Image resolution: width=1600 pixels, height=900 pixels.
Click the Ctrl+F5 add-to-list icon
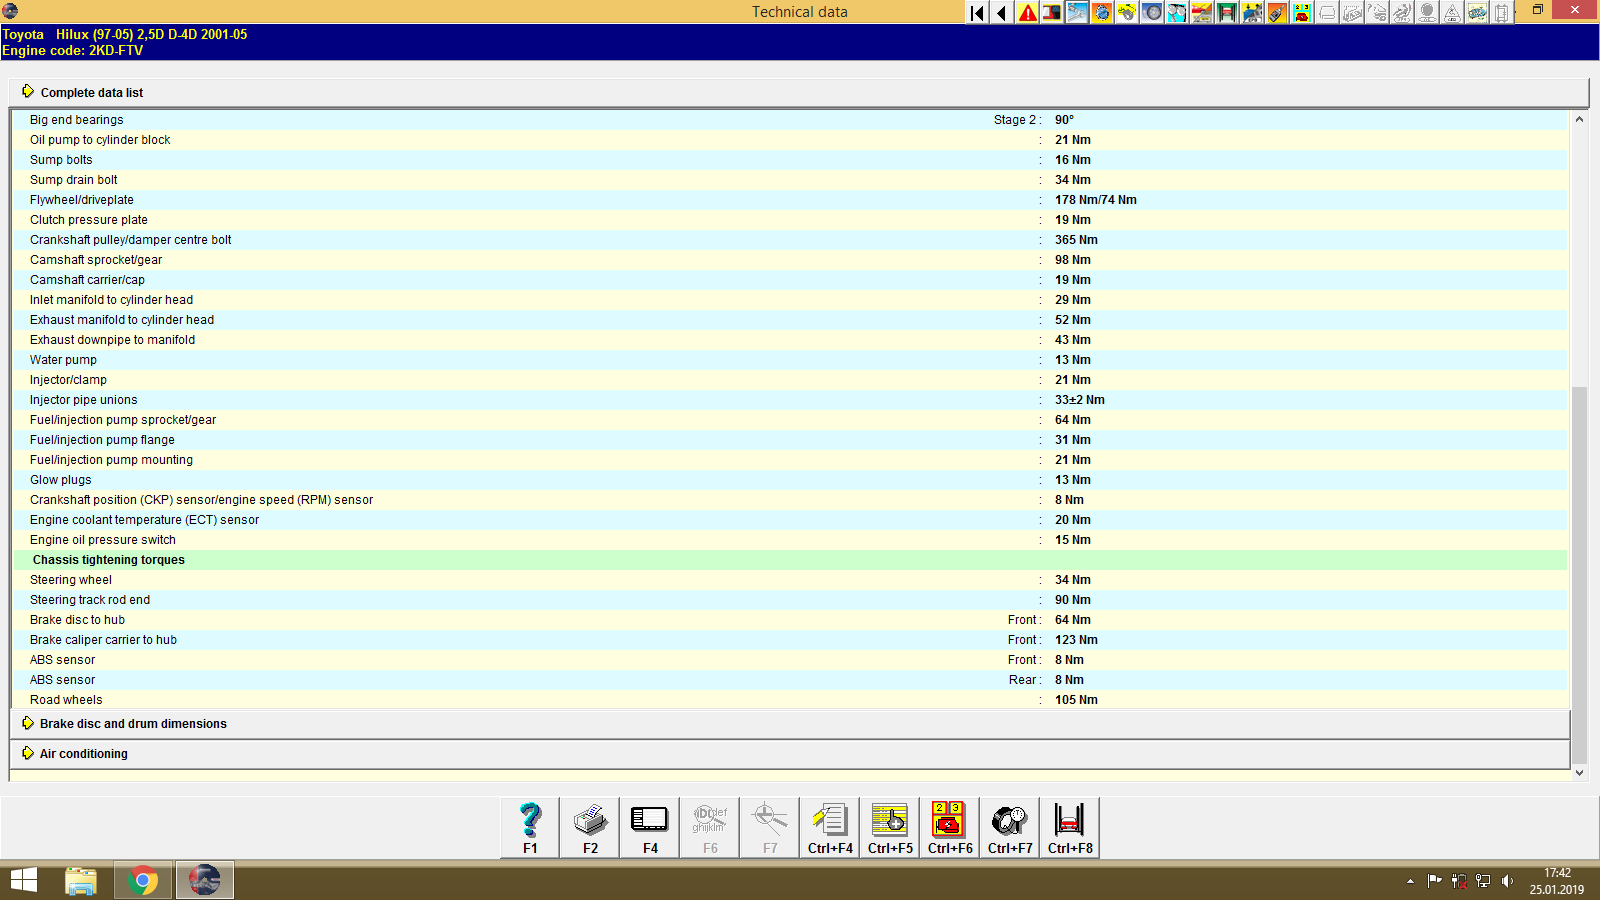[x=889, y=826]
